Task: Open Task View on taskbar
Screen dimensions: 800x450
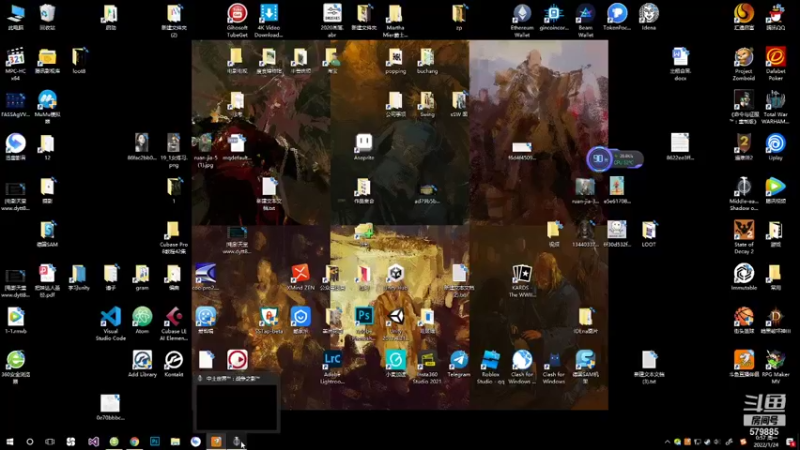Action: [x=49, y=442]
